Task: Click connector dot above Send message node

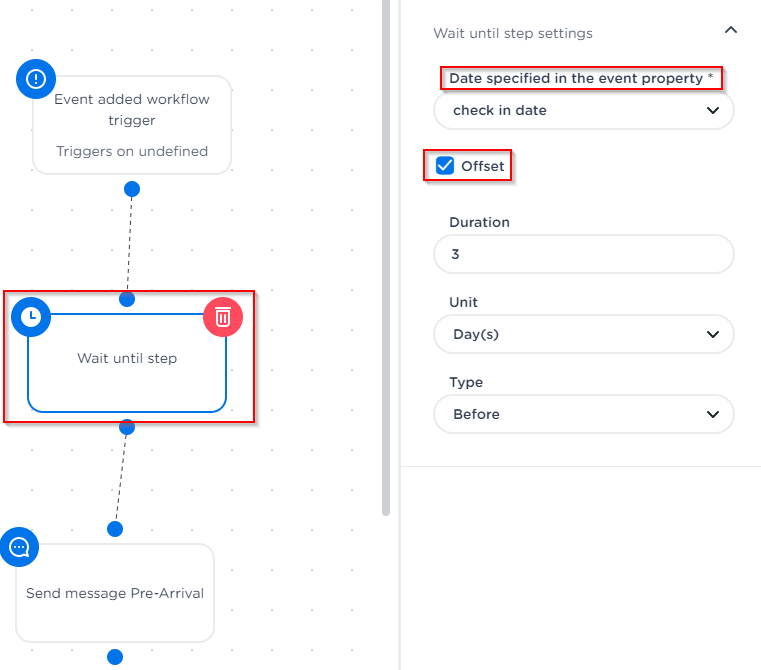Action: click(x=115, y=529)
